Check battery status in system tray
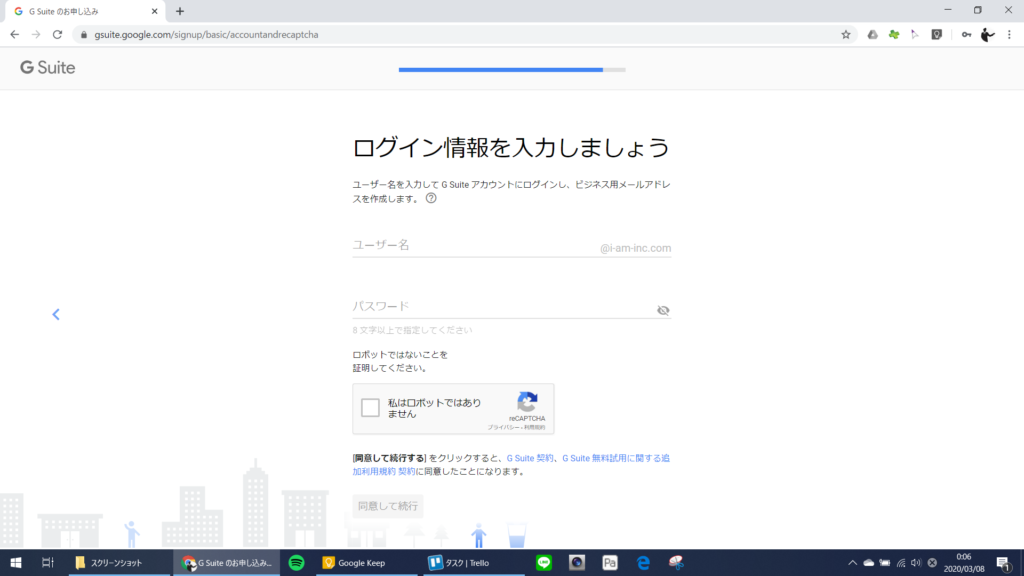This screenshot has width=1024, height=576. 885,562
